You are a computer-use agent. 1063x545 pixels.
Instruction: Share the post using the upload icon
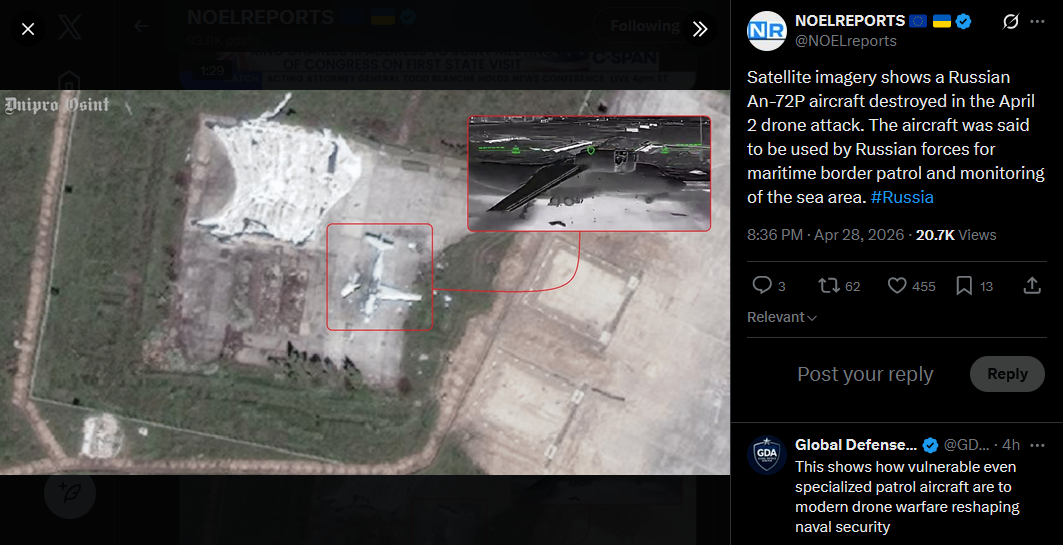pos(1032,285)
